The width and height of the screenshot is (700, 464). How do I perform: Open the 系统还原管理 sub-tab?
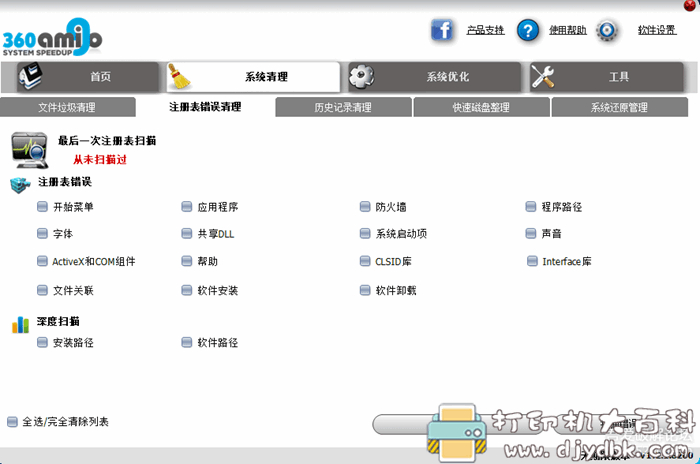[619, 107]
